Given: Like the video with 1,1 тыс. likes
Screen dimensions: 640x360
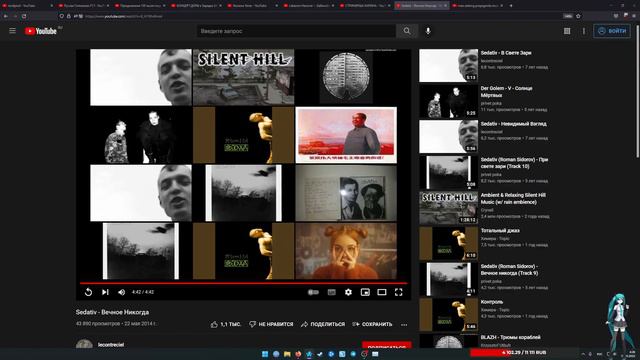Looking at the screenshot, I should (x=226, y=324).
